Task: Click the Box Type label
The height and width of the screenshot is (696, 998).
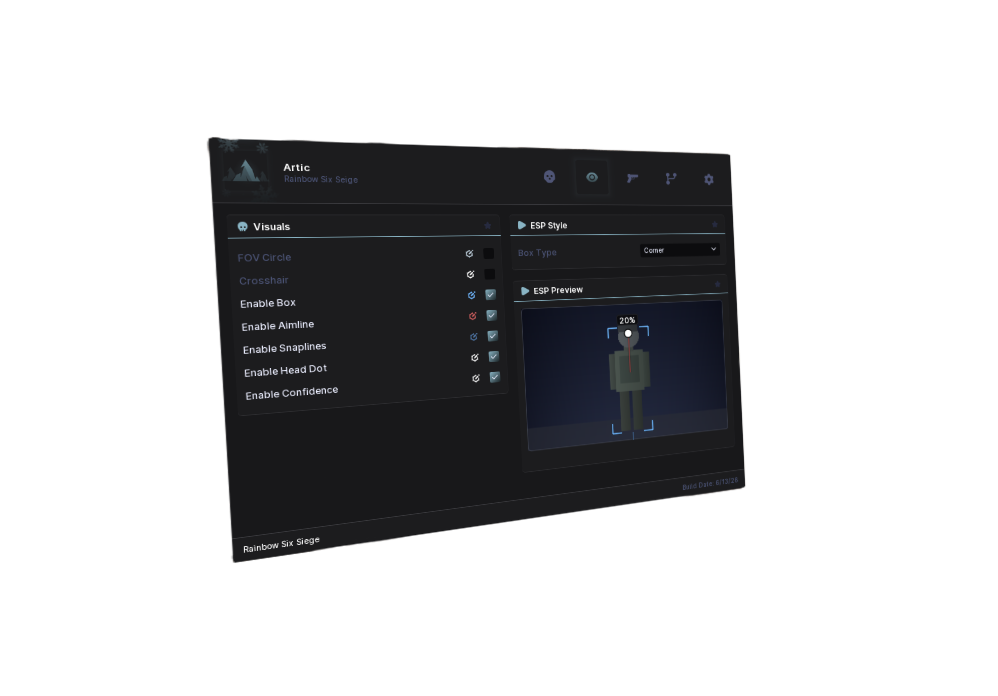Action: 537,253
